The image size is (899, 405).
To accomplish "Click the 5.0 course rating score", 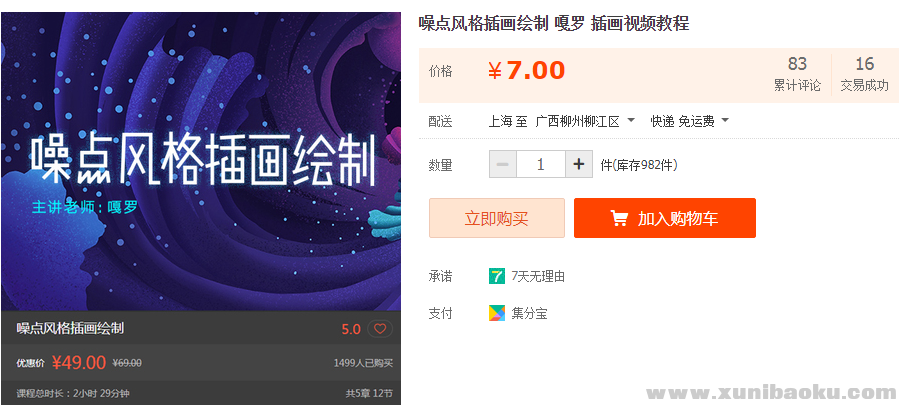I will point(351,328).
